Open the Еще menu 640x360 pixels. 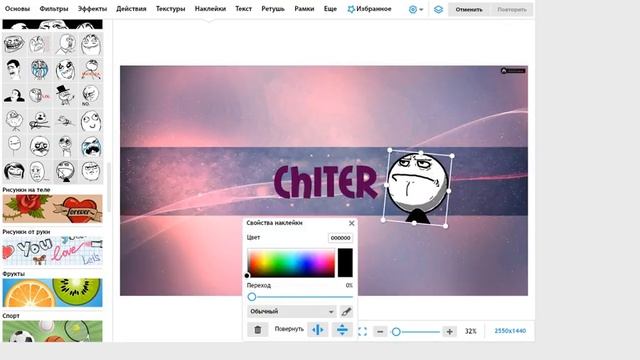(330, 9)
